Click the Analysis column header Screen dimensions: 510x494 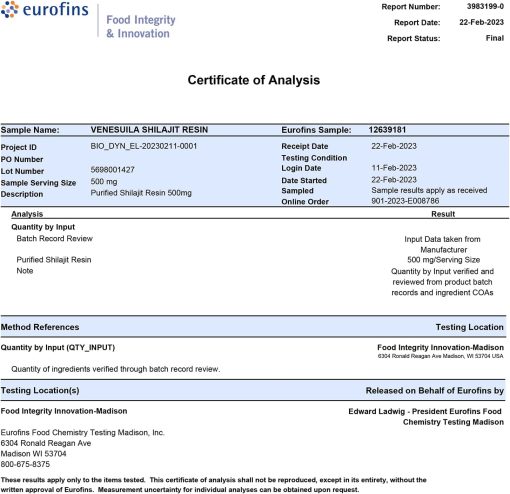[x=27, y=214]
